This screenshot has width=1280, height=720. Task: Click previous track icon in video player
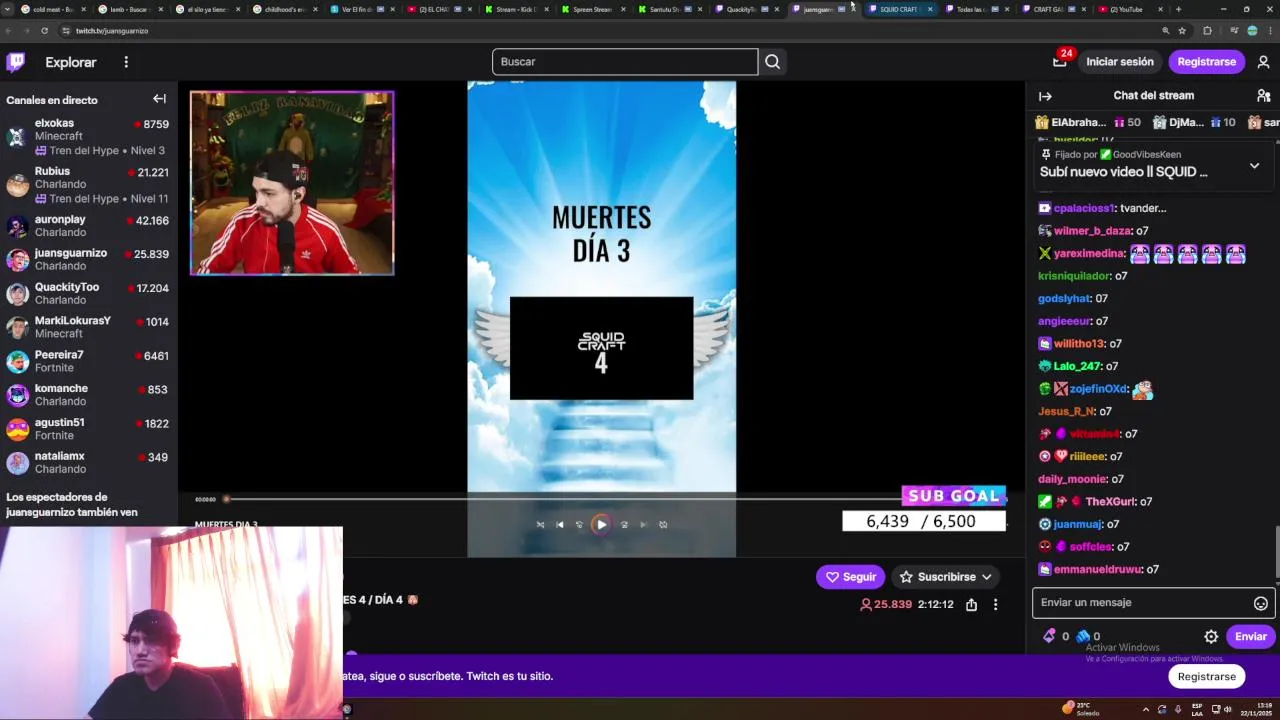[x=559, y=524]
